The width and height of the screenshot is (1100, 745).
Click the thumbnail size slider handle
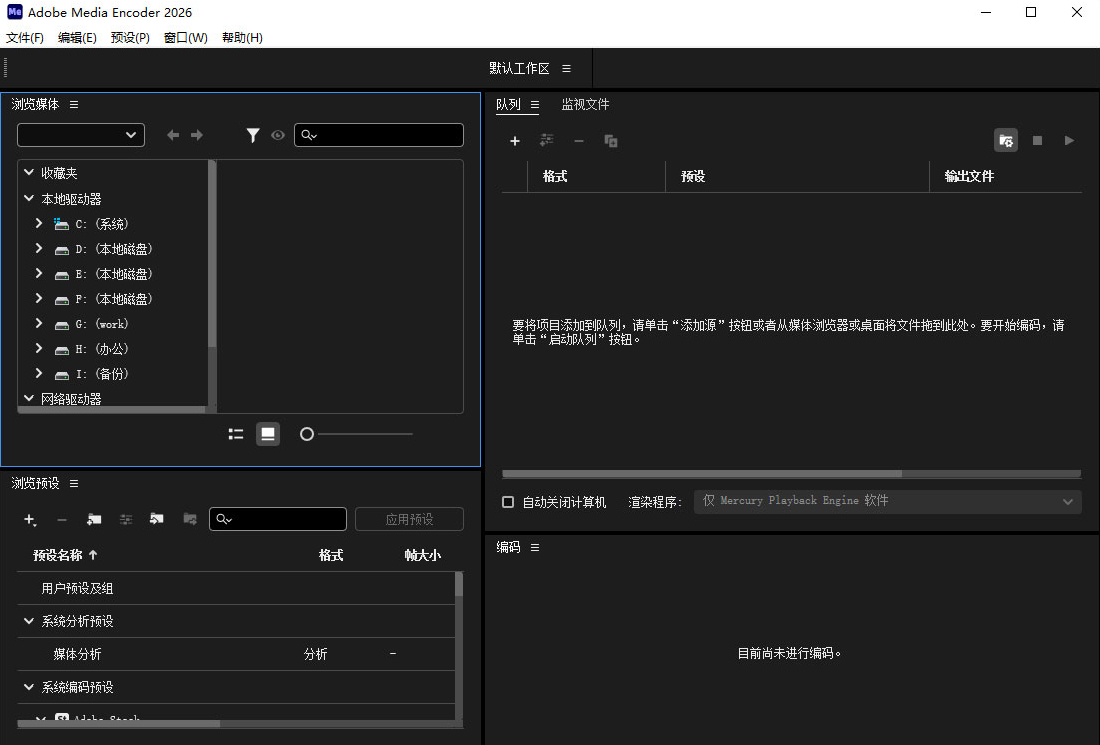(307, 434)
